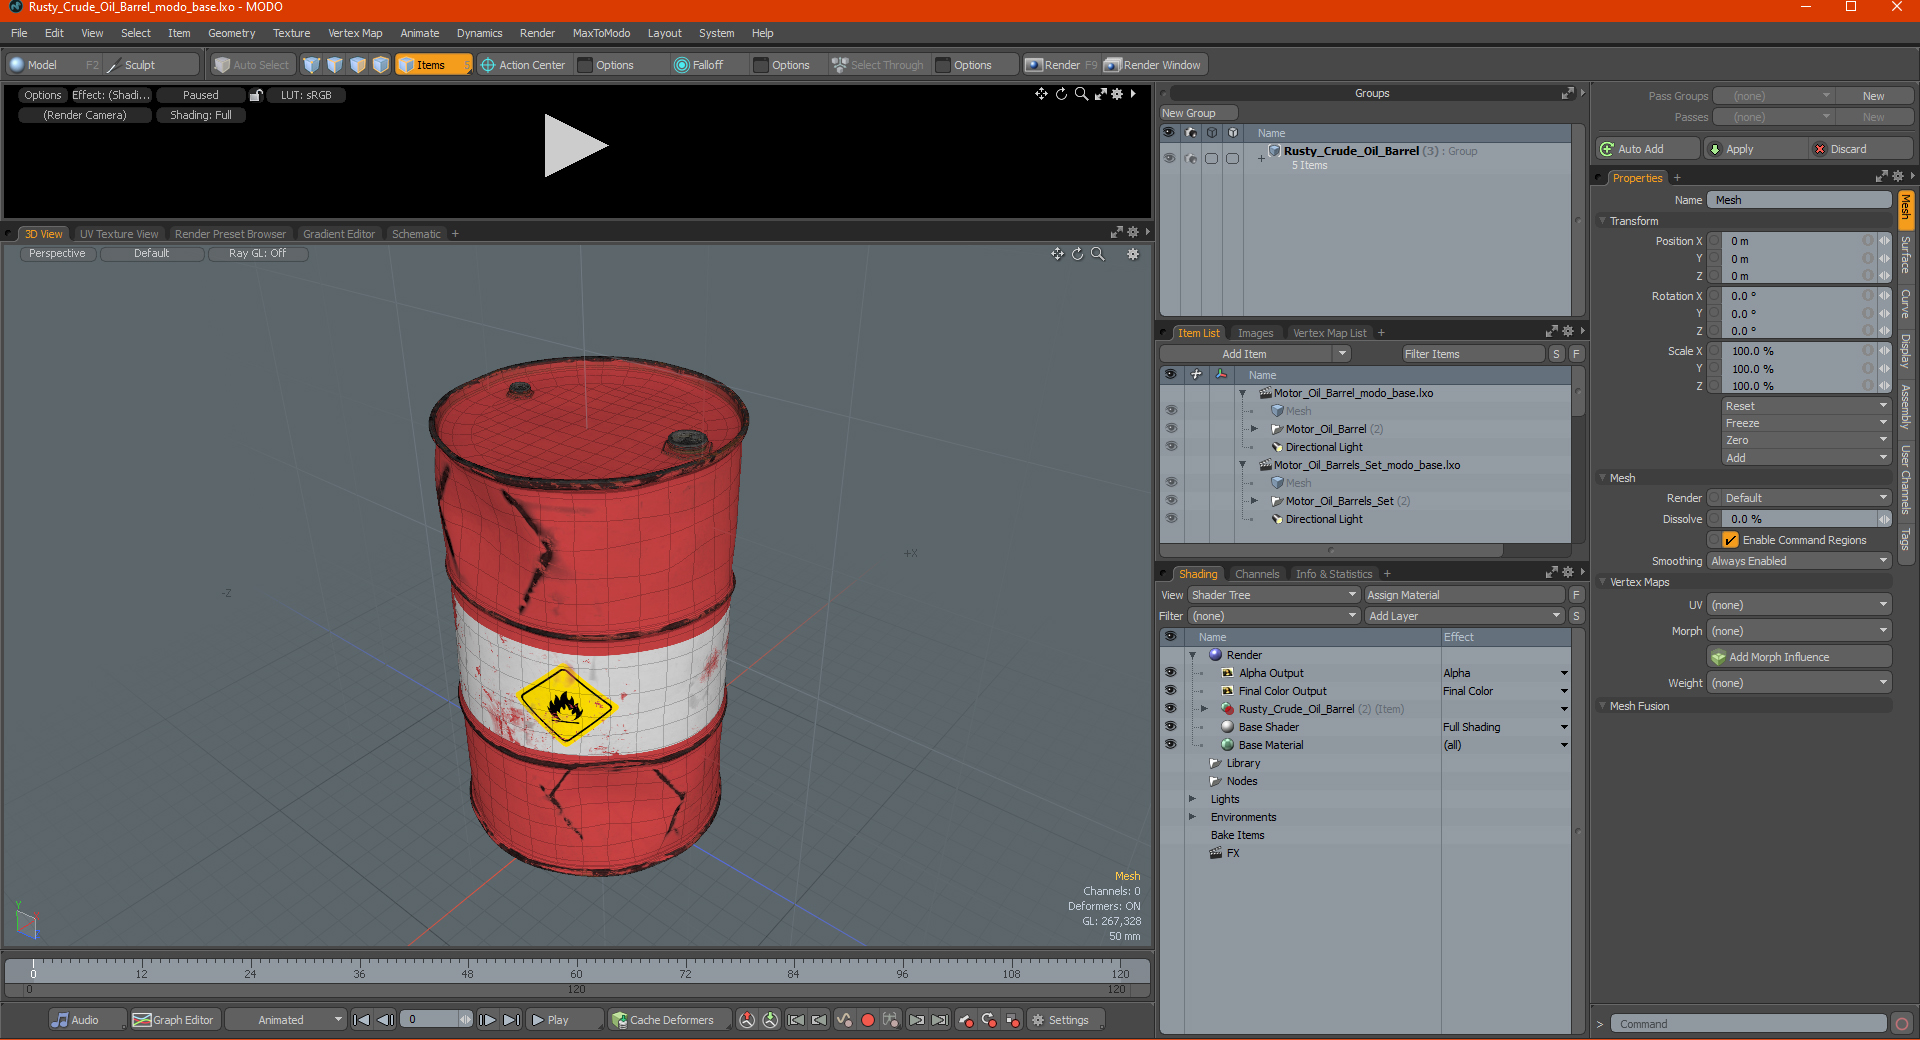Select Vertices selection mode cube icon

coord(312,65)
